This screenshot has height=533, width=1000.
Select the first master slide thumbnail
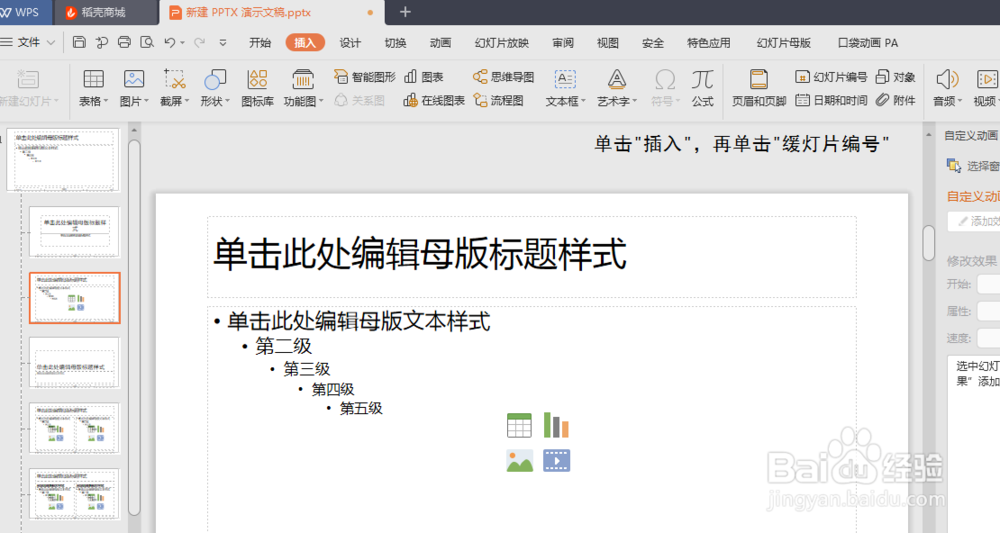pos(63,160)
